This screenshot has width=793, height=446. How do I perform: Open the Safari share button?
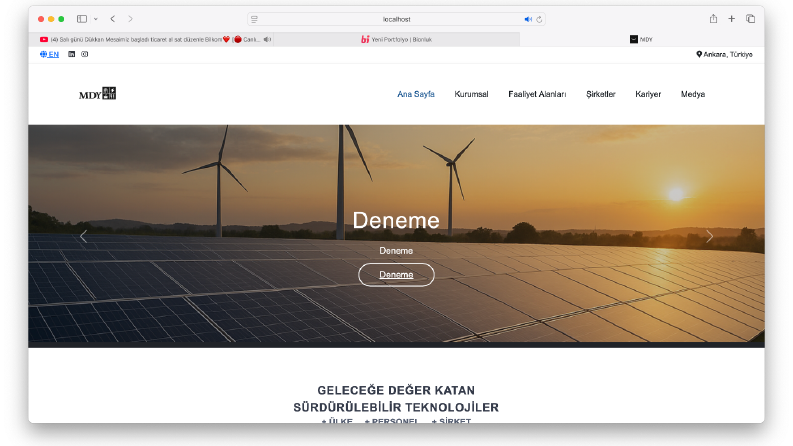[713, 19]
